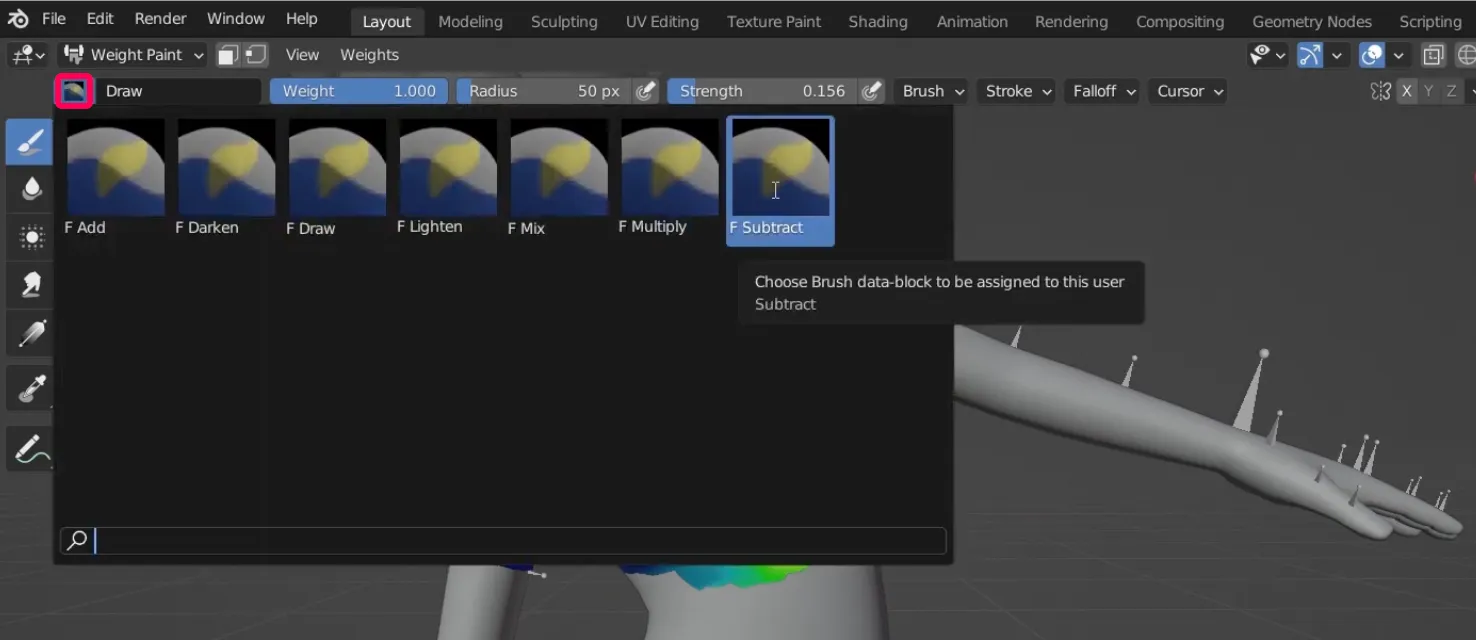Viewport: 1476px width, 640px height.
Task: Open the File menu
Action: [54, 19]
